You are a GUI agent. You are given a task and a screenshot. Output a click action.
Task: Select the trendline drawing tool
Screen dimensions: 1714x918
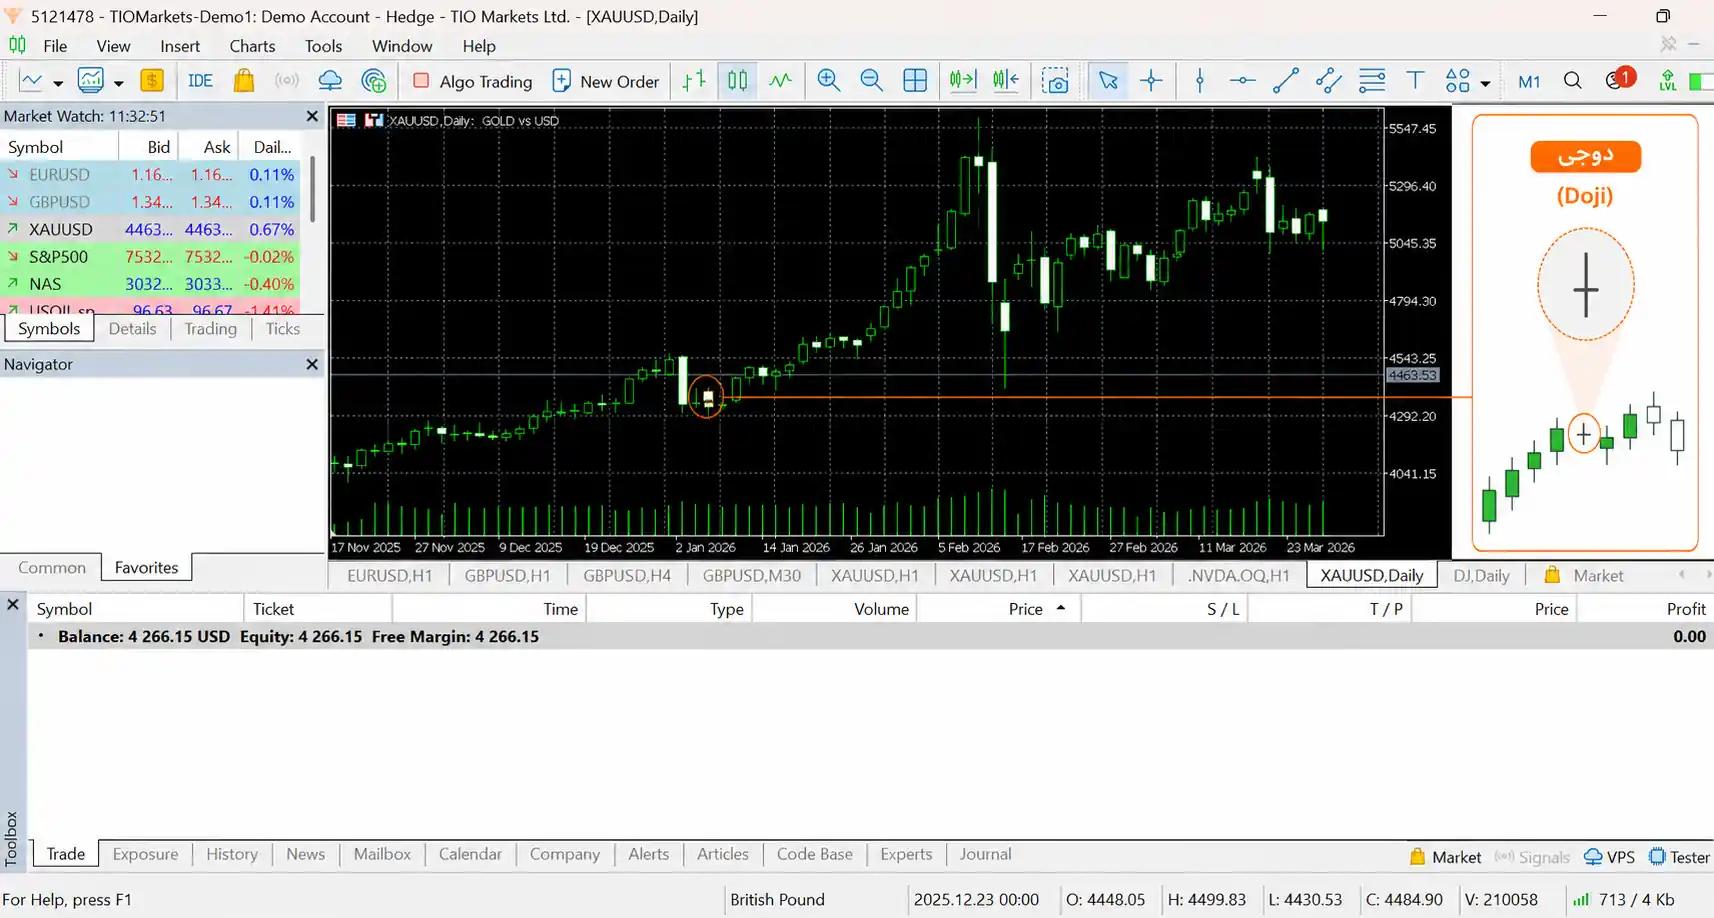coord(1286,81)
